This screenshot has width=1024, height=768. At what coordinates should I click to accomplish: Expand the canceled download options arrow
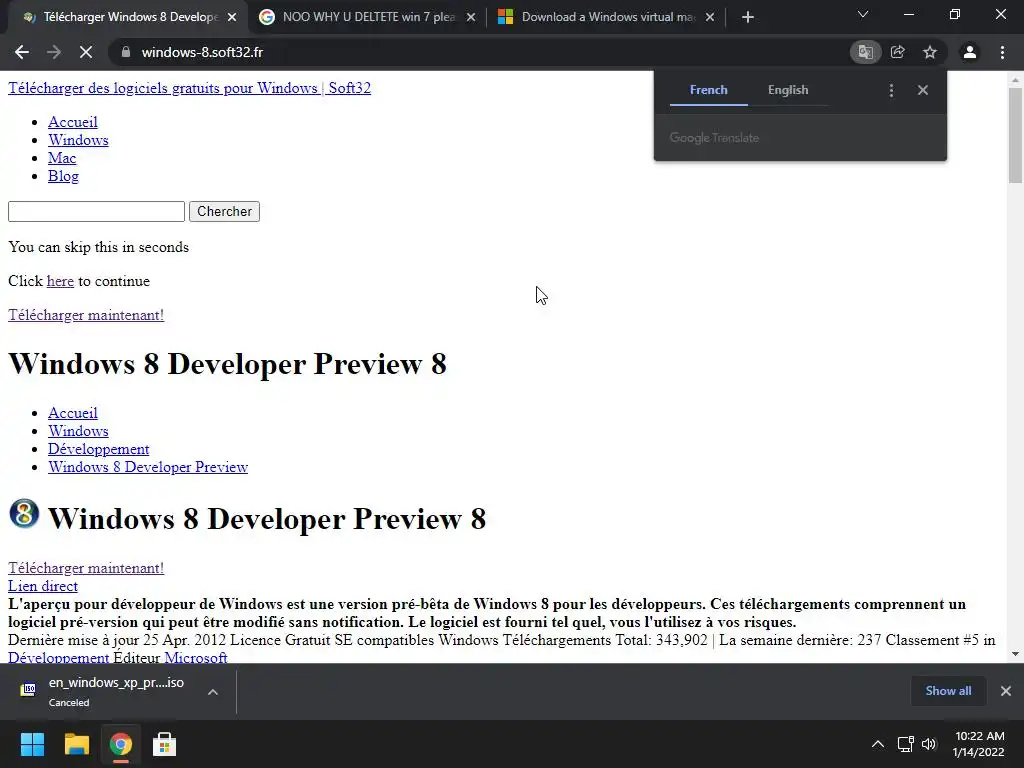coord(213,692)
